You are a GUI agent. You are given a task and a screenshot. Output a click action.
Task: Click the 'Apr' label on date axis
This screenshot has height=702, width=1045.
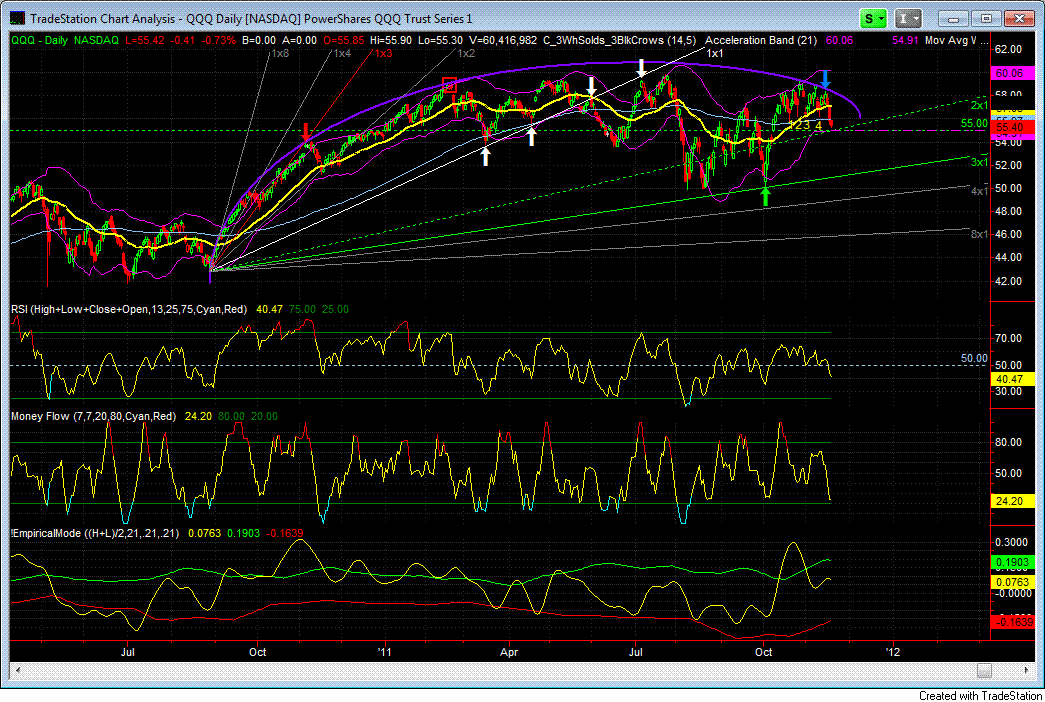pyautogui.click(x=509, y=652)
